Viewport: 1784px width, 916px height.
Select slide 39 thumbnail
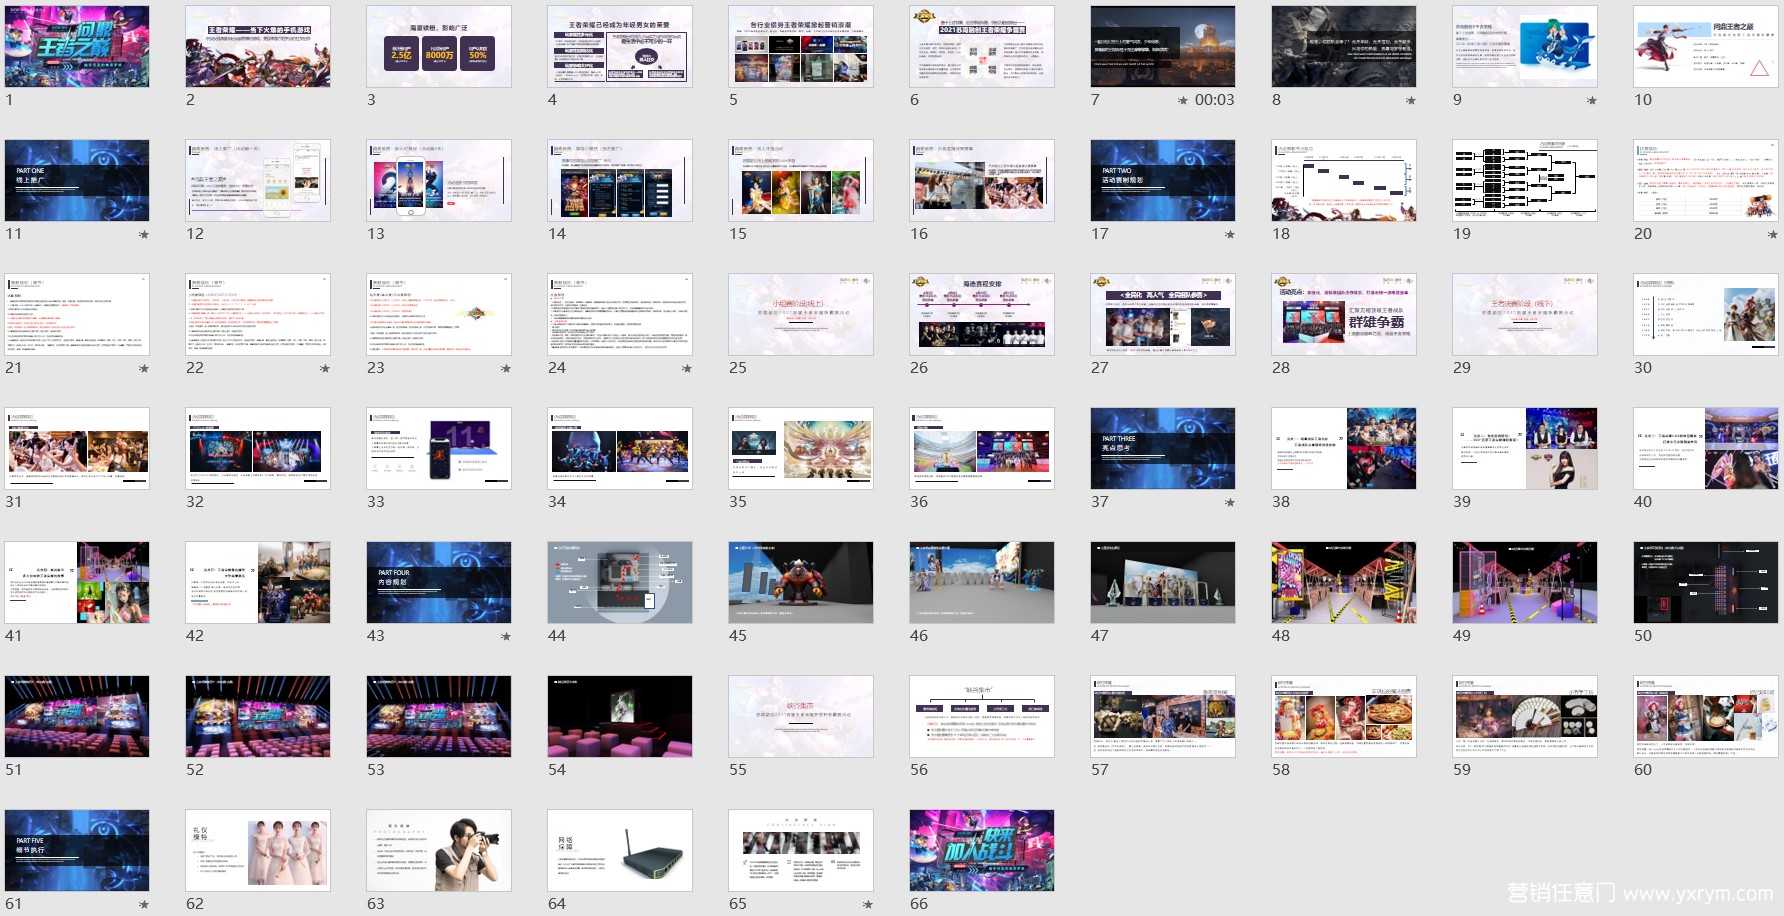pyautogui.click(x=1525, y=449)
